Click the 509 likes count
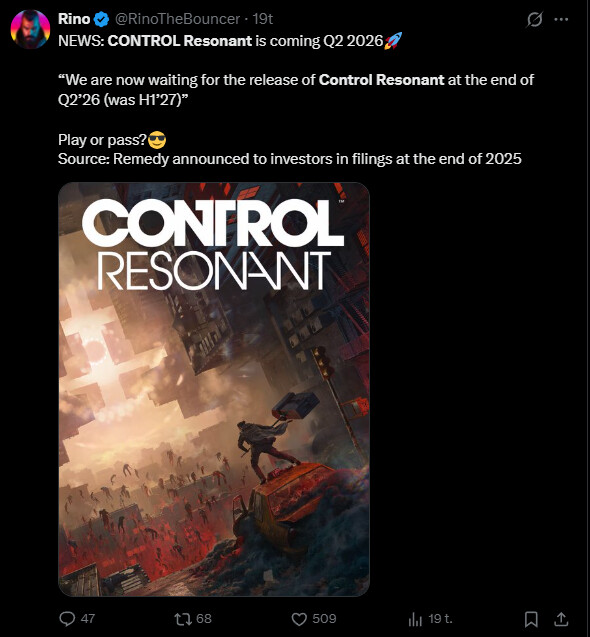This screenshot has height=637, width=590. (324, 619)
